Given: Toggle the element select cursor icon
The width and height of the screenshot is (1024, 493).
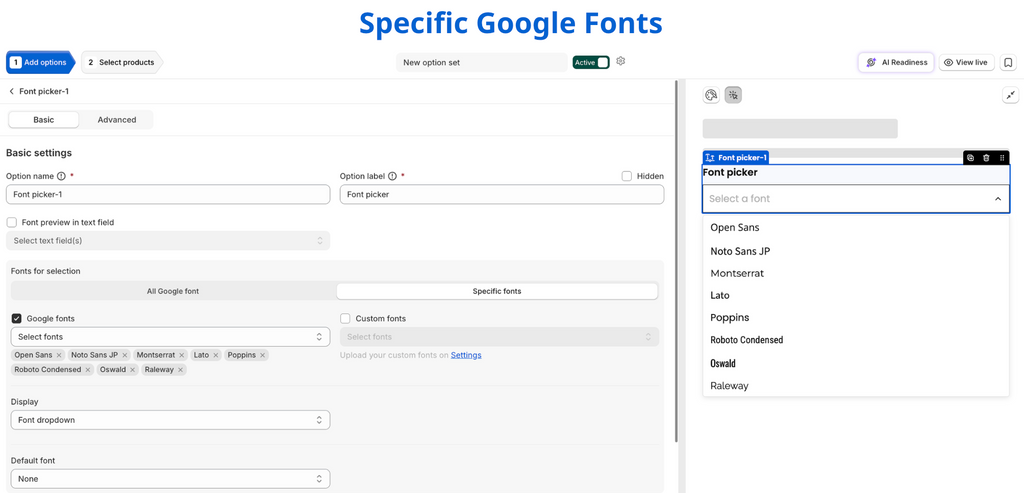Looking at the screenshot, I should [733, 95].
